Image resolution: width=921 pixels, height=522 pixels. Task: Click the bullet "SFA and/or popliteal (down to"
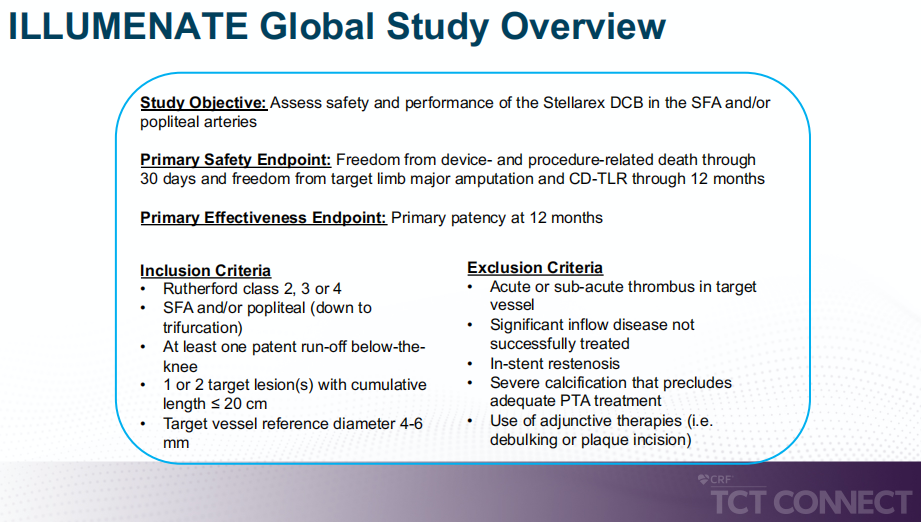pyautogui.click(x=267, y=308)
